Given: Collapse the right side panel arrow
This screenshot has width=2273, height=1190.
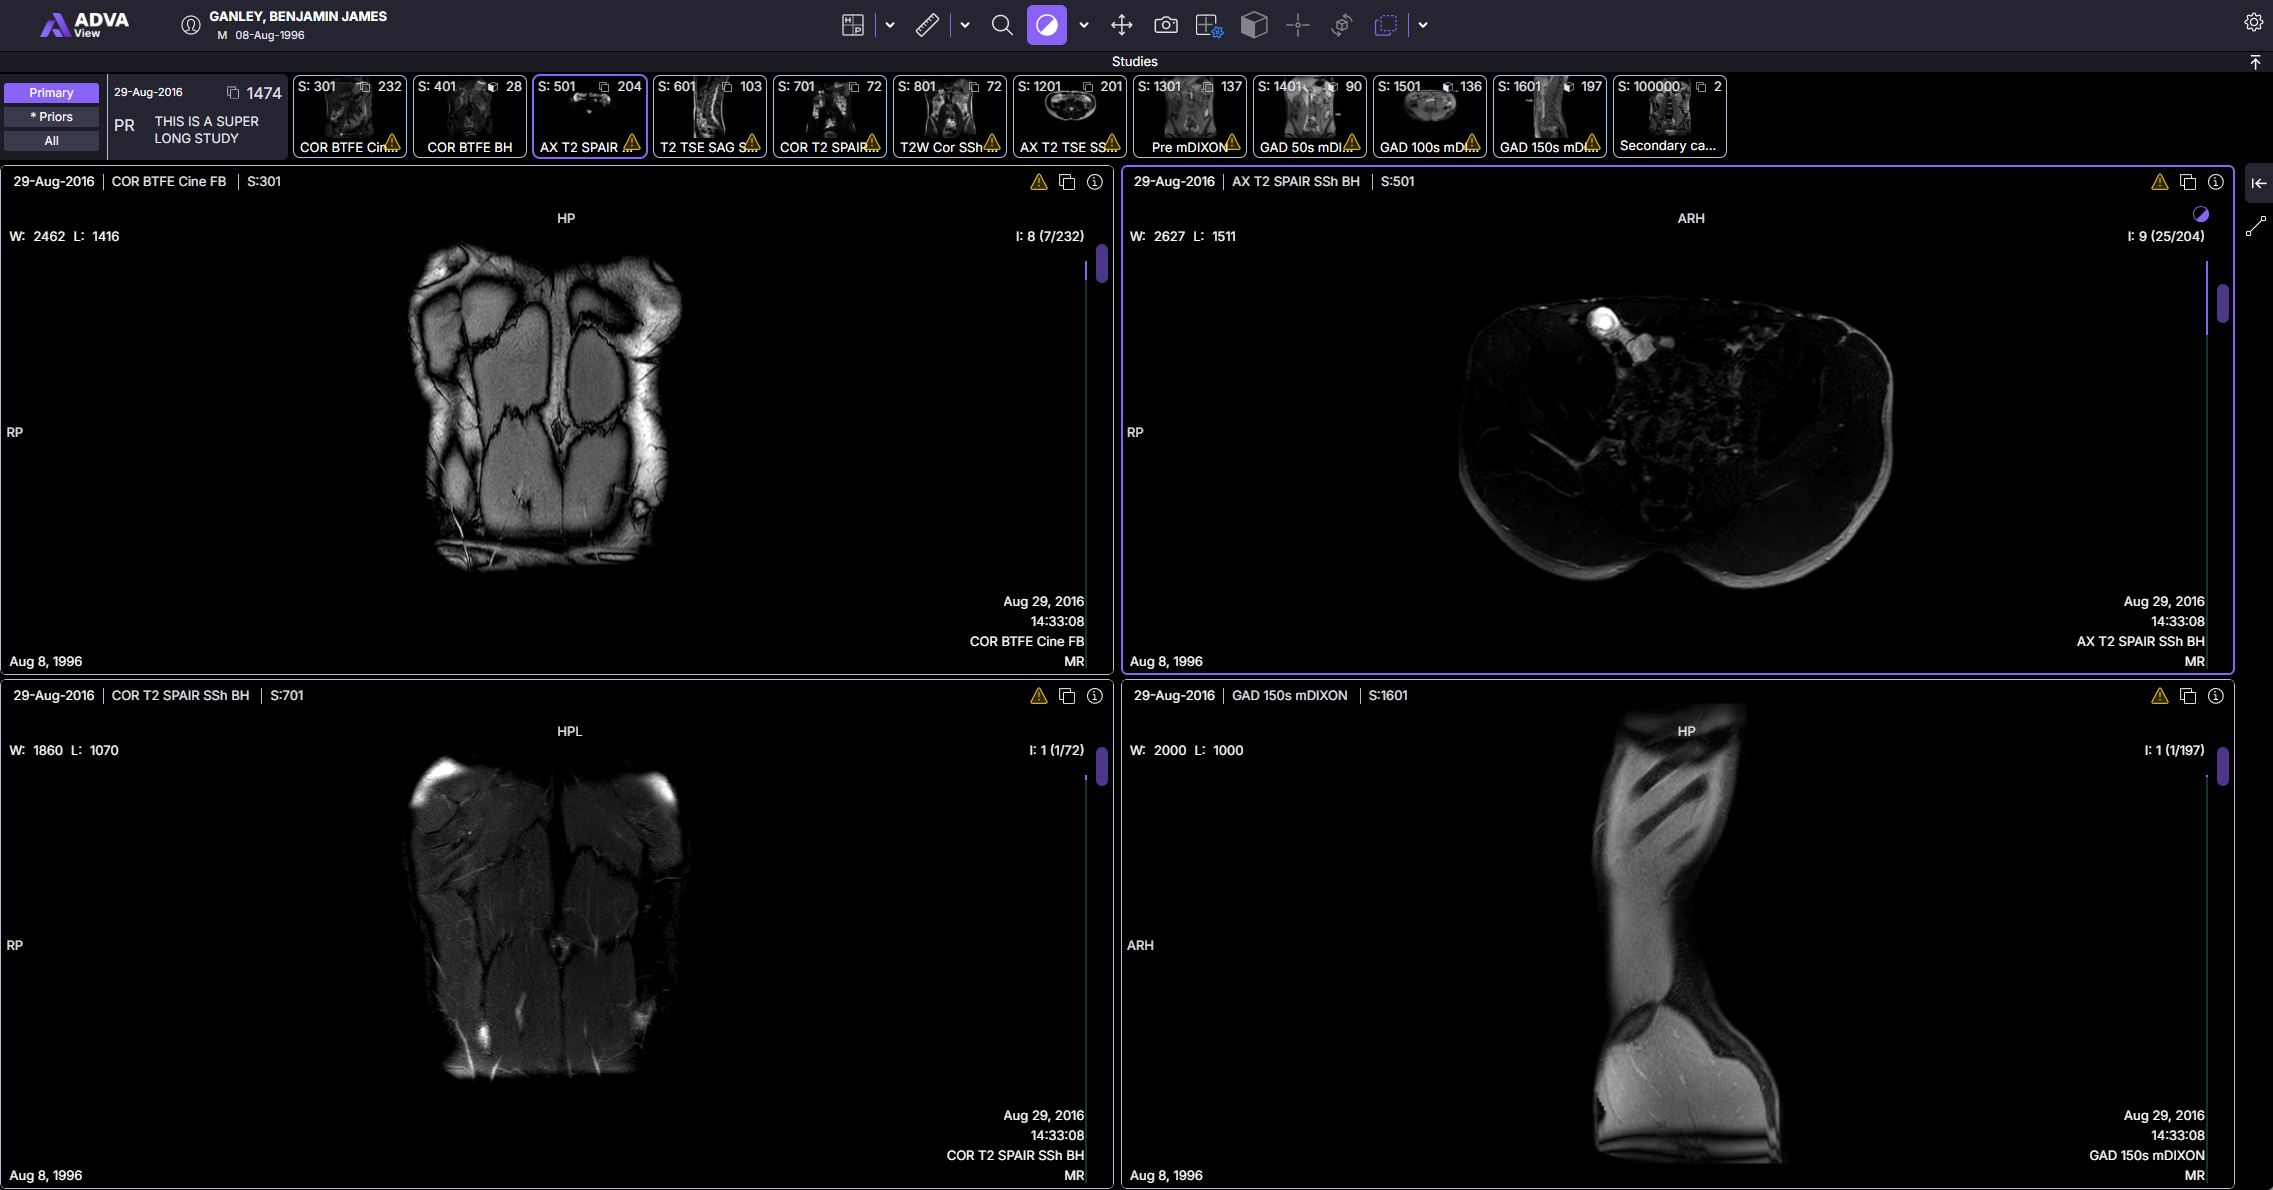Looking at the screenshot, I should click(x=2259, y=183).
